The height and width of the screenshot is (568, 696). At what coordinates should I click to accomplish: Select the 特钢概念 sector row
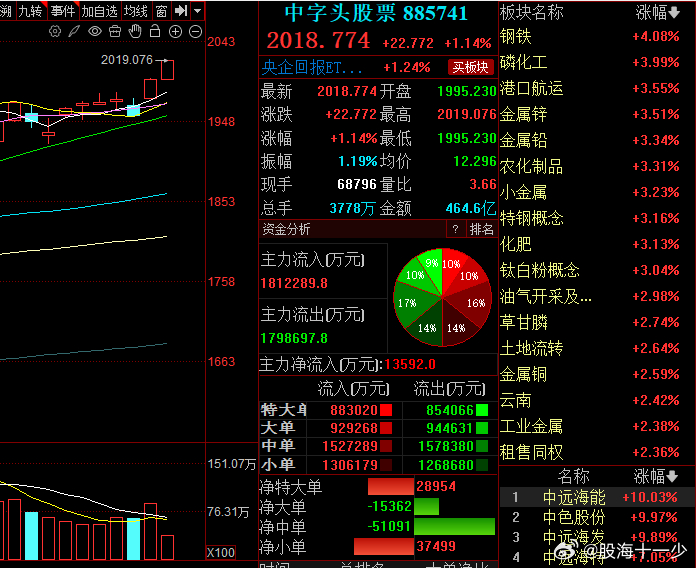point(597,218)
